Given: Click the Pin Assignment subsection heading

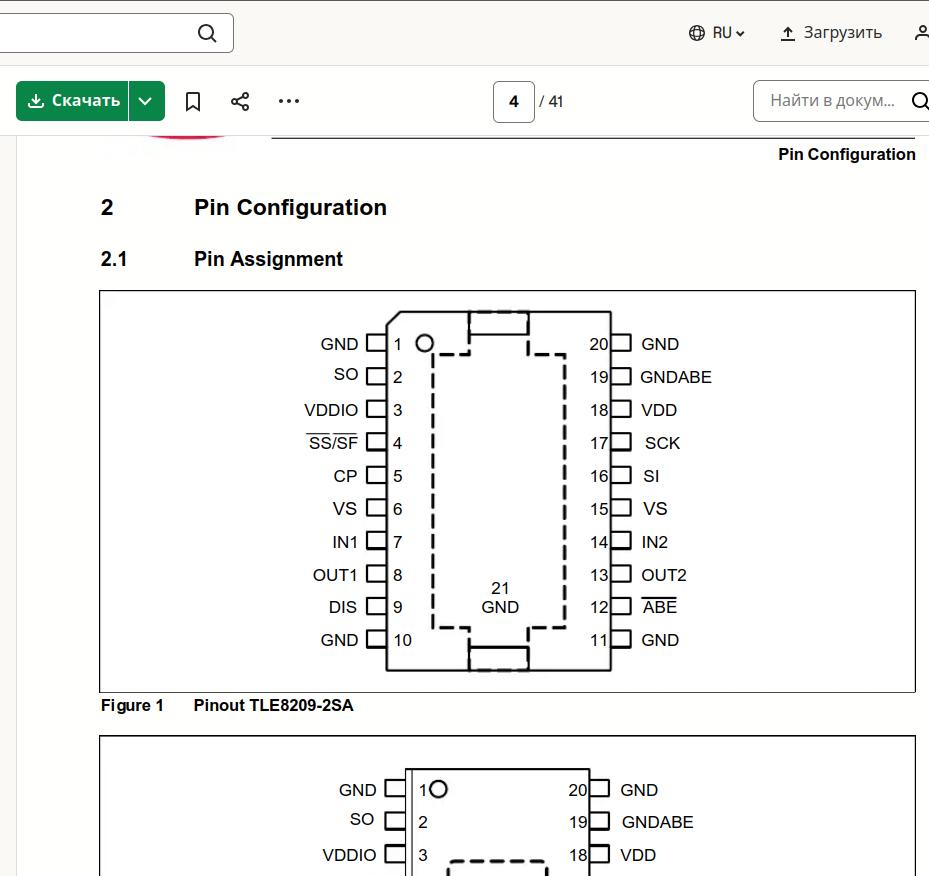Looking at the screenshot, I should click(268, 260).
